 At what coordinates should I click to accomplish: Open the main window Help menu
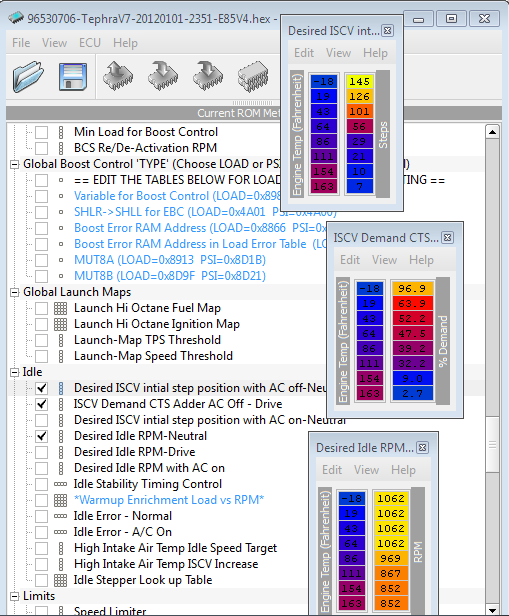click(x=125, y=42)
